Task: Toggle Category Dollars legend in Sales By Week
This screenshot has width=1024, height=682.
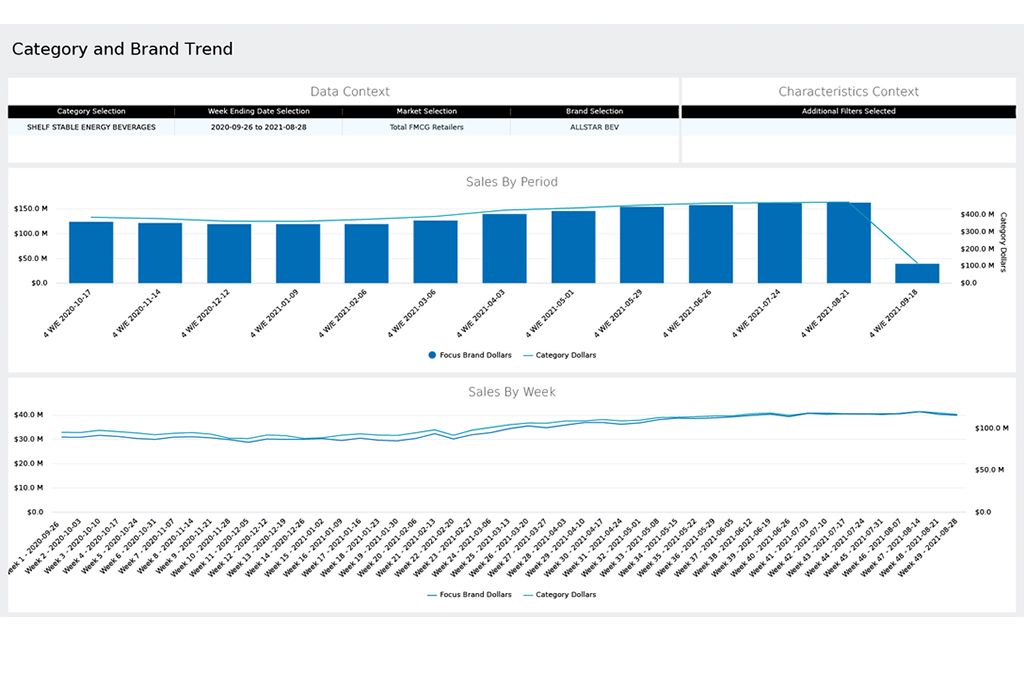Action: (x=560, y=594)
